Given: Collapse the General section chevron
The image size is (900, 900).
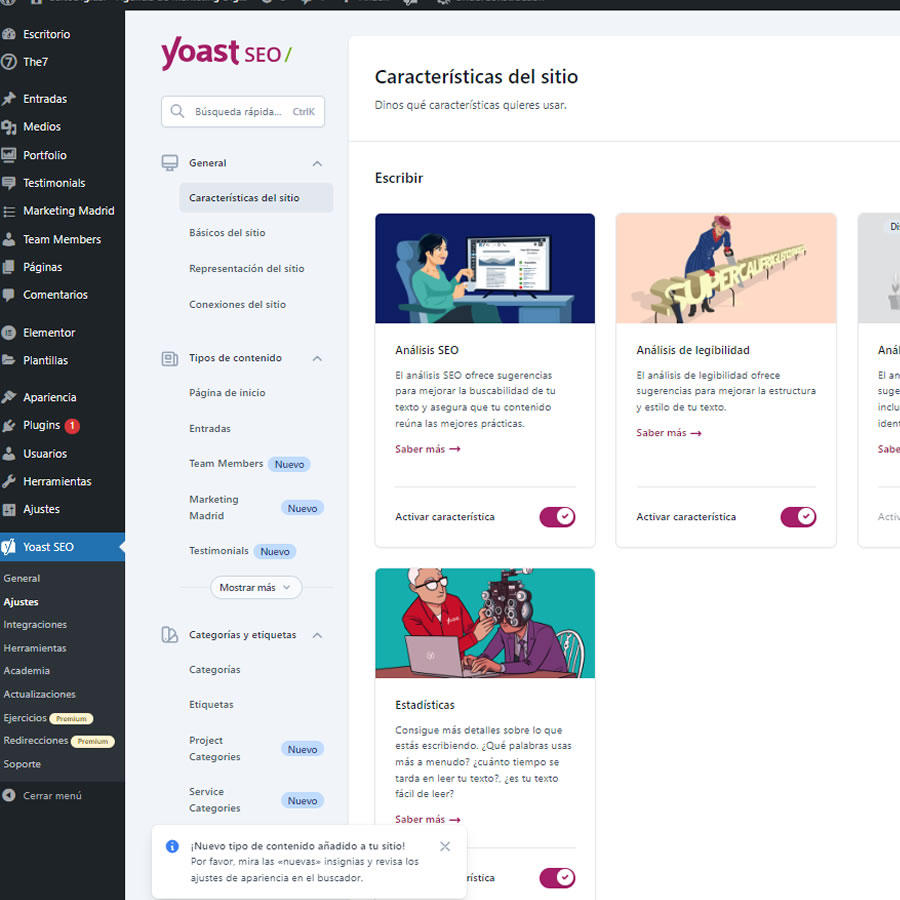Looking at the screenshot, I should [317, 162].
